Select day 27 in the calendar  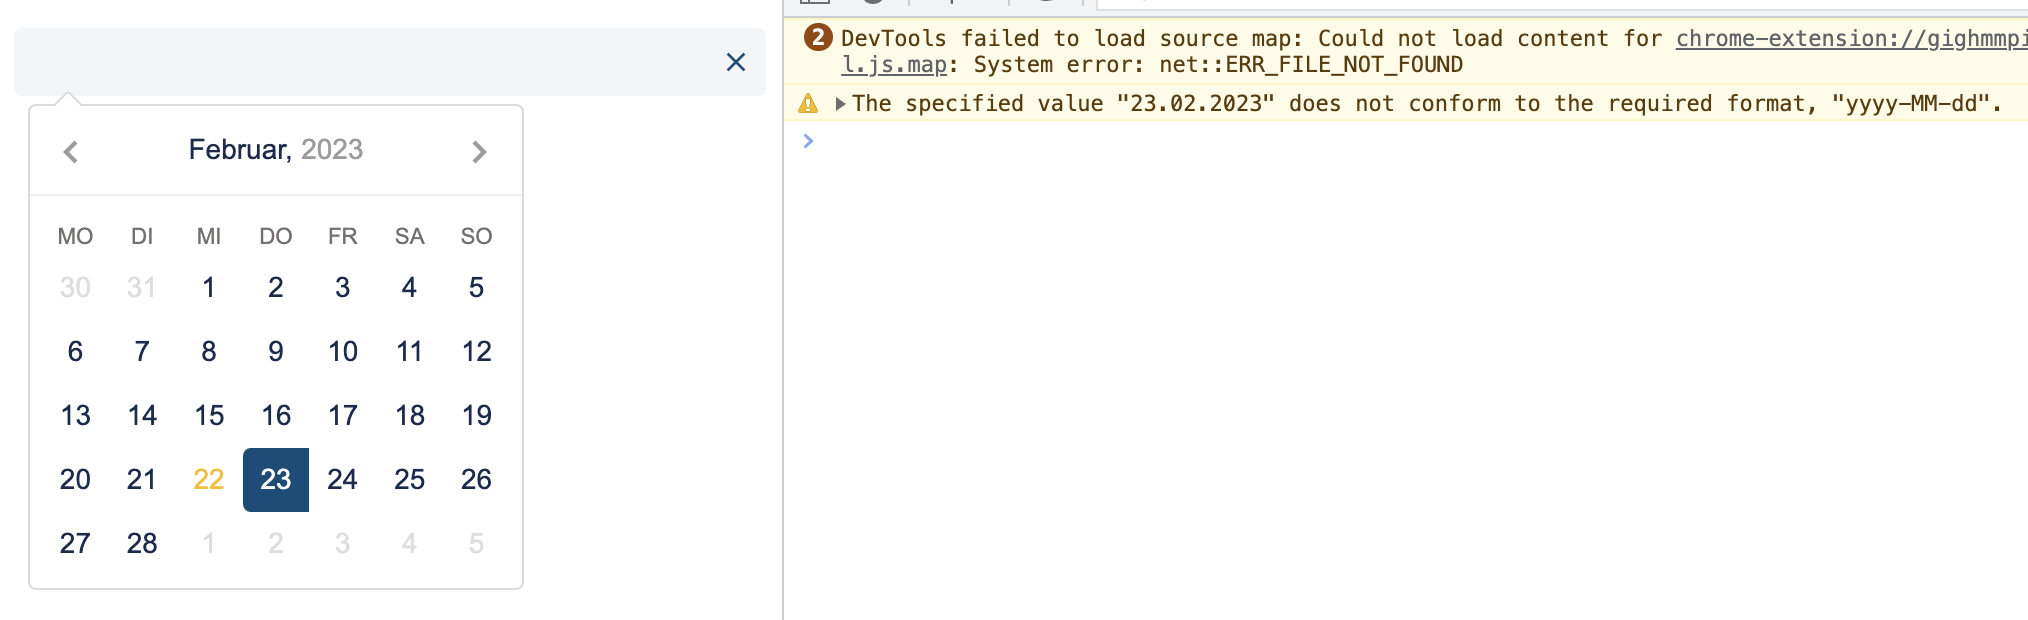[x=75, y=544]
